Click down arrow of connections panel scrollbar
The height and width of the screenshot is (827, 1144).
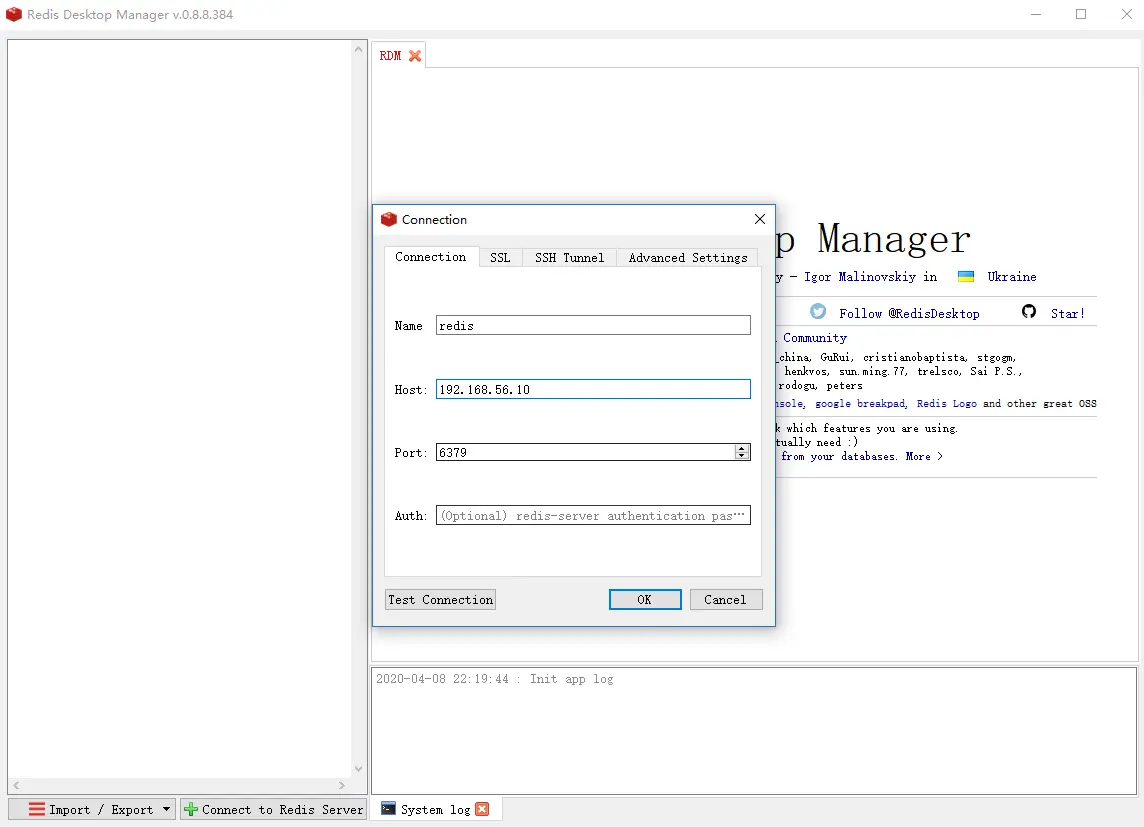pyautogui.click(x=358, y=769)
